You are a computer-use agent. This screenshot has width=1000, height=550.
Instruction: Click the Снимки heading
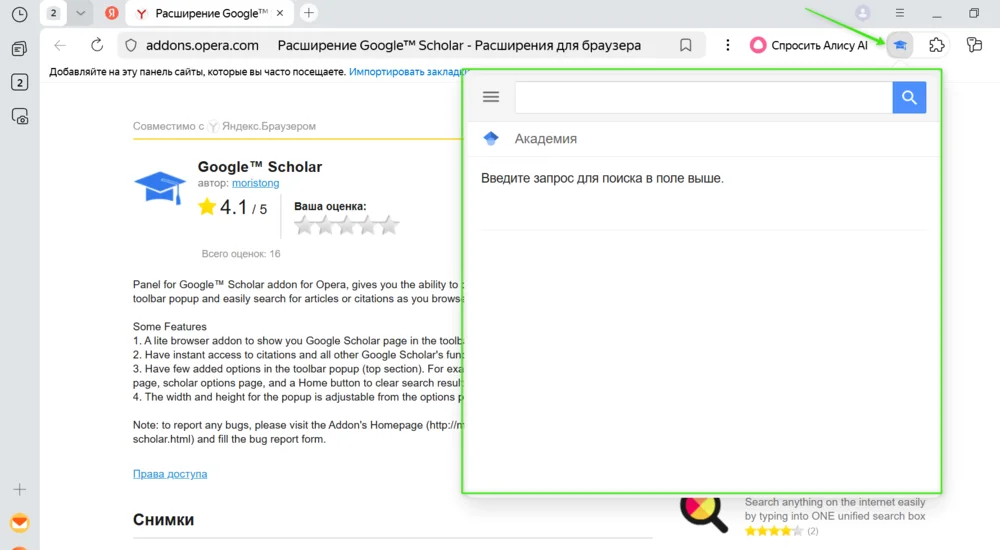(x=163, y=519)
